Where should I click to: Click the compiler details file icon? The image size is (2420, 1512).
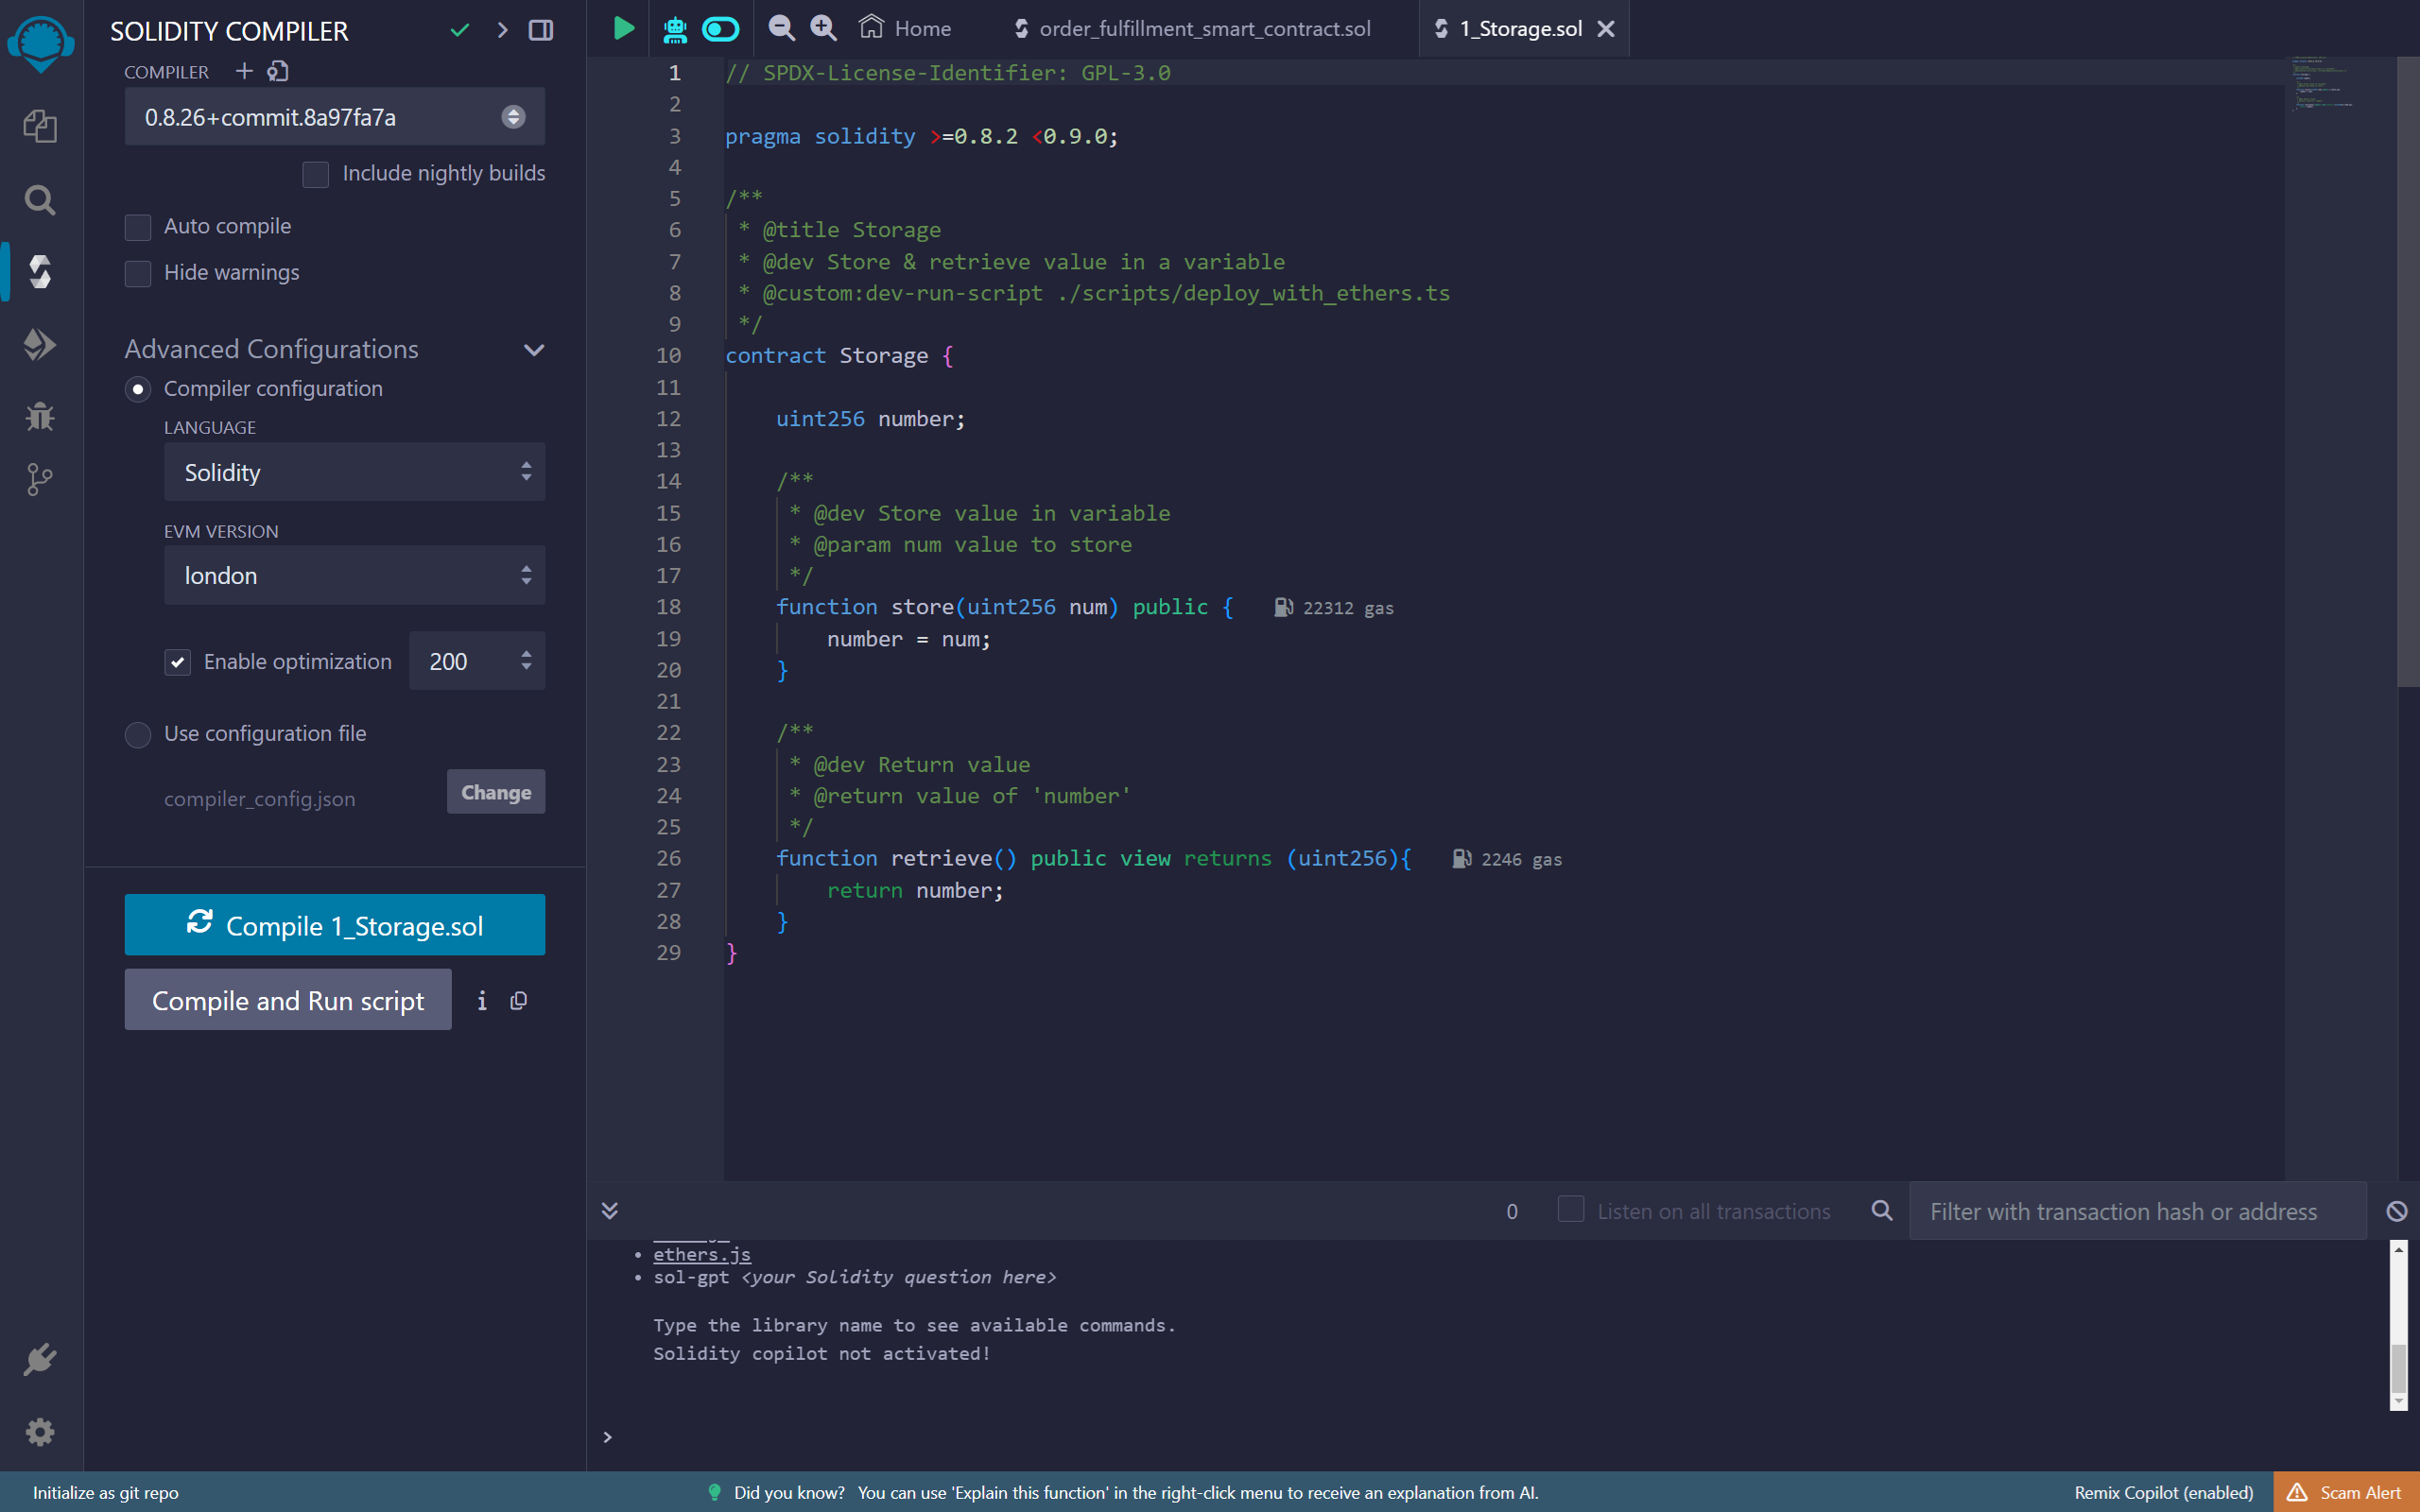click(278, 71)
